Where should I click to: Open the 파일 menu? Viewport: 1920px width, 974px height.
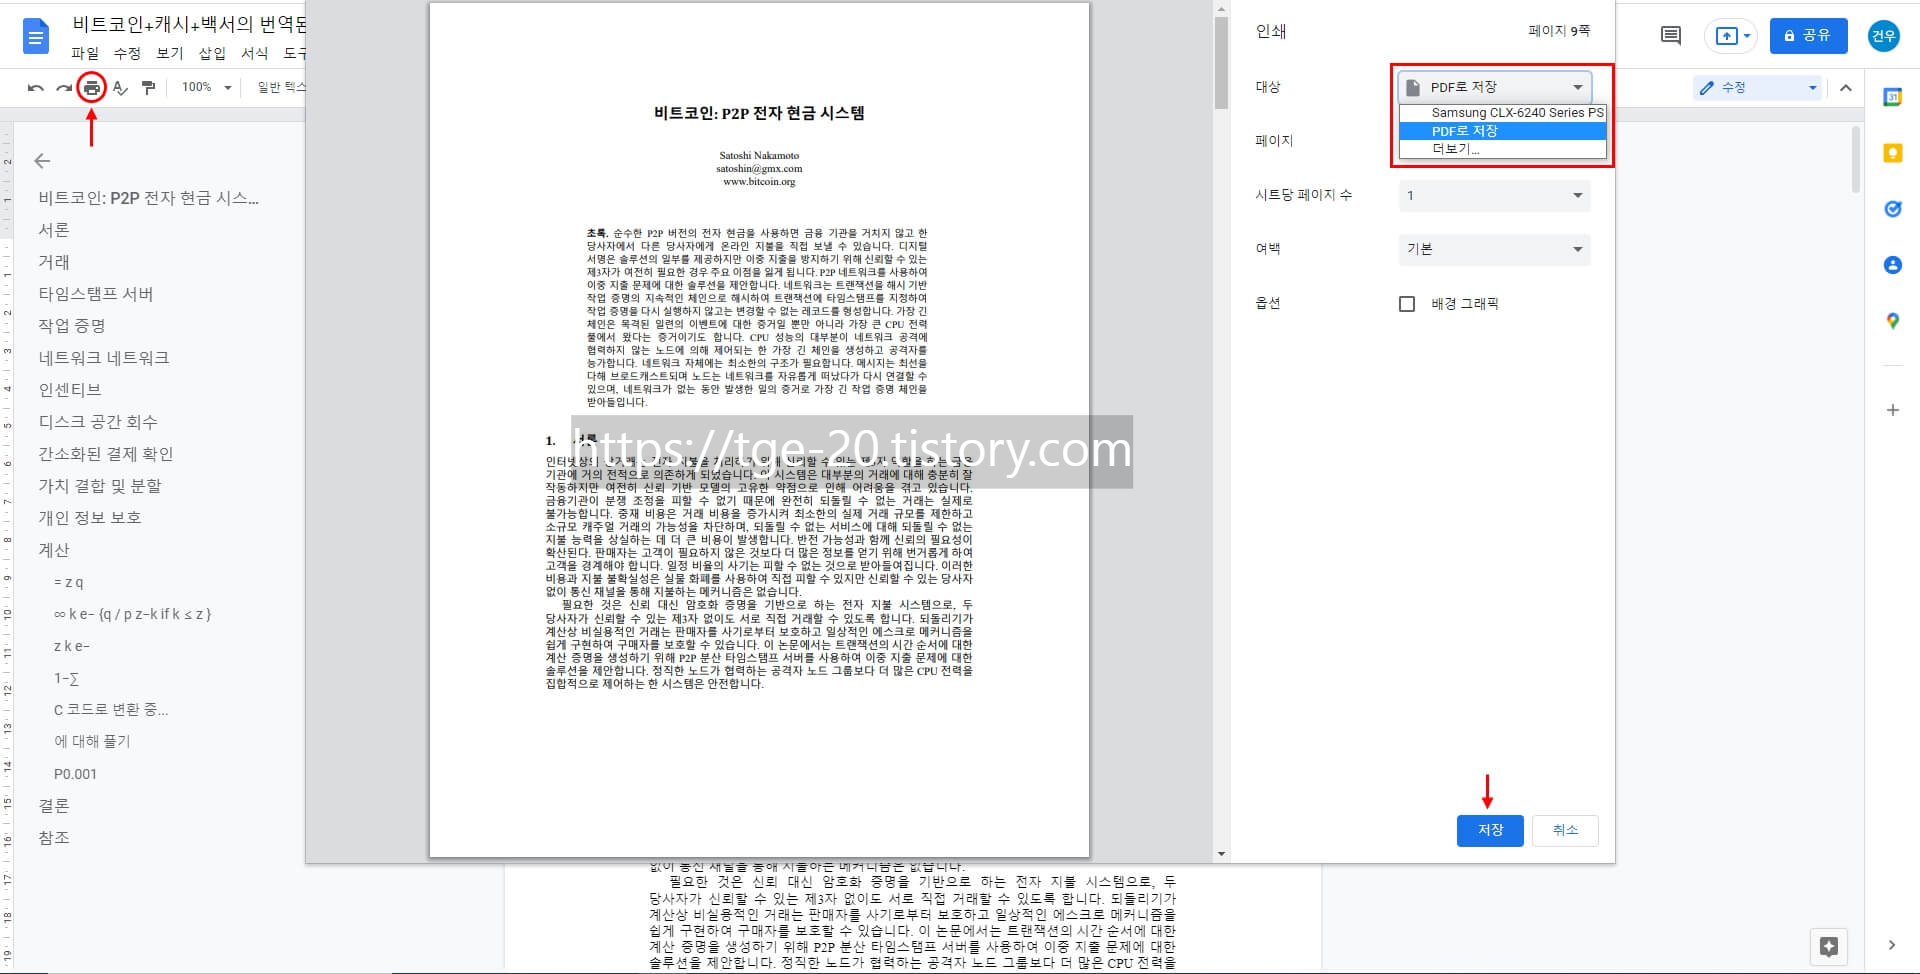click(85, 53)
